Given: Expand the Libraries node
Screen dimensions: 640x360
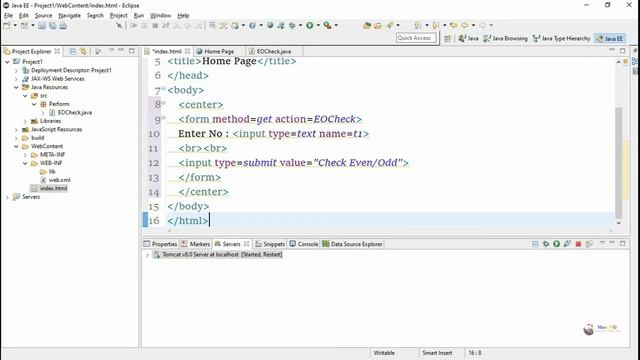Looking at the screenshot, I should click(x=25, y=121).
